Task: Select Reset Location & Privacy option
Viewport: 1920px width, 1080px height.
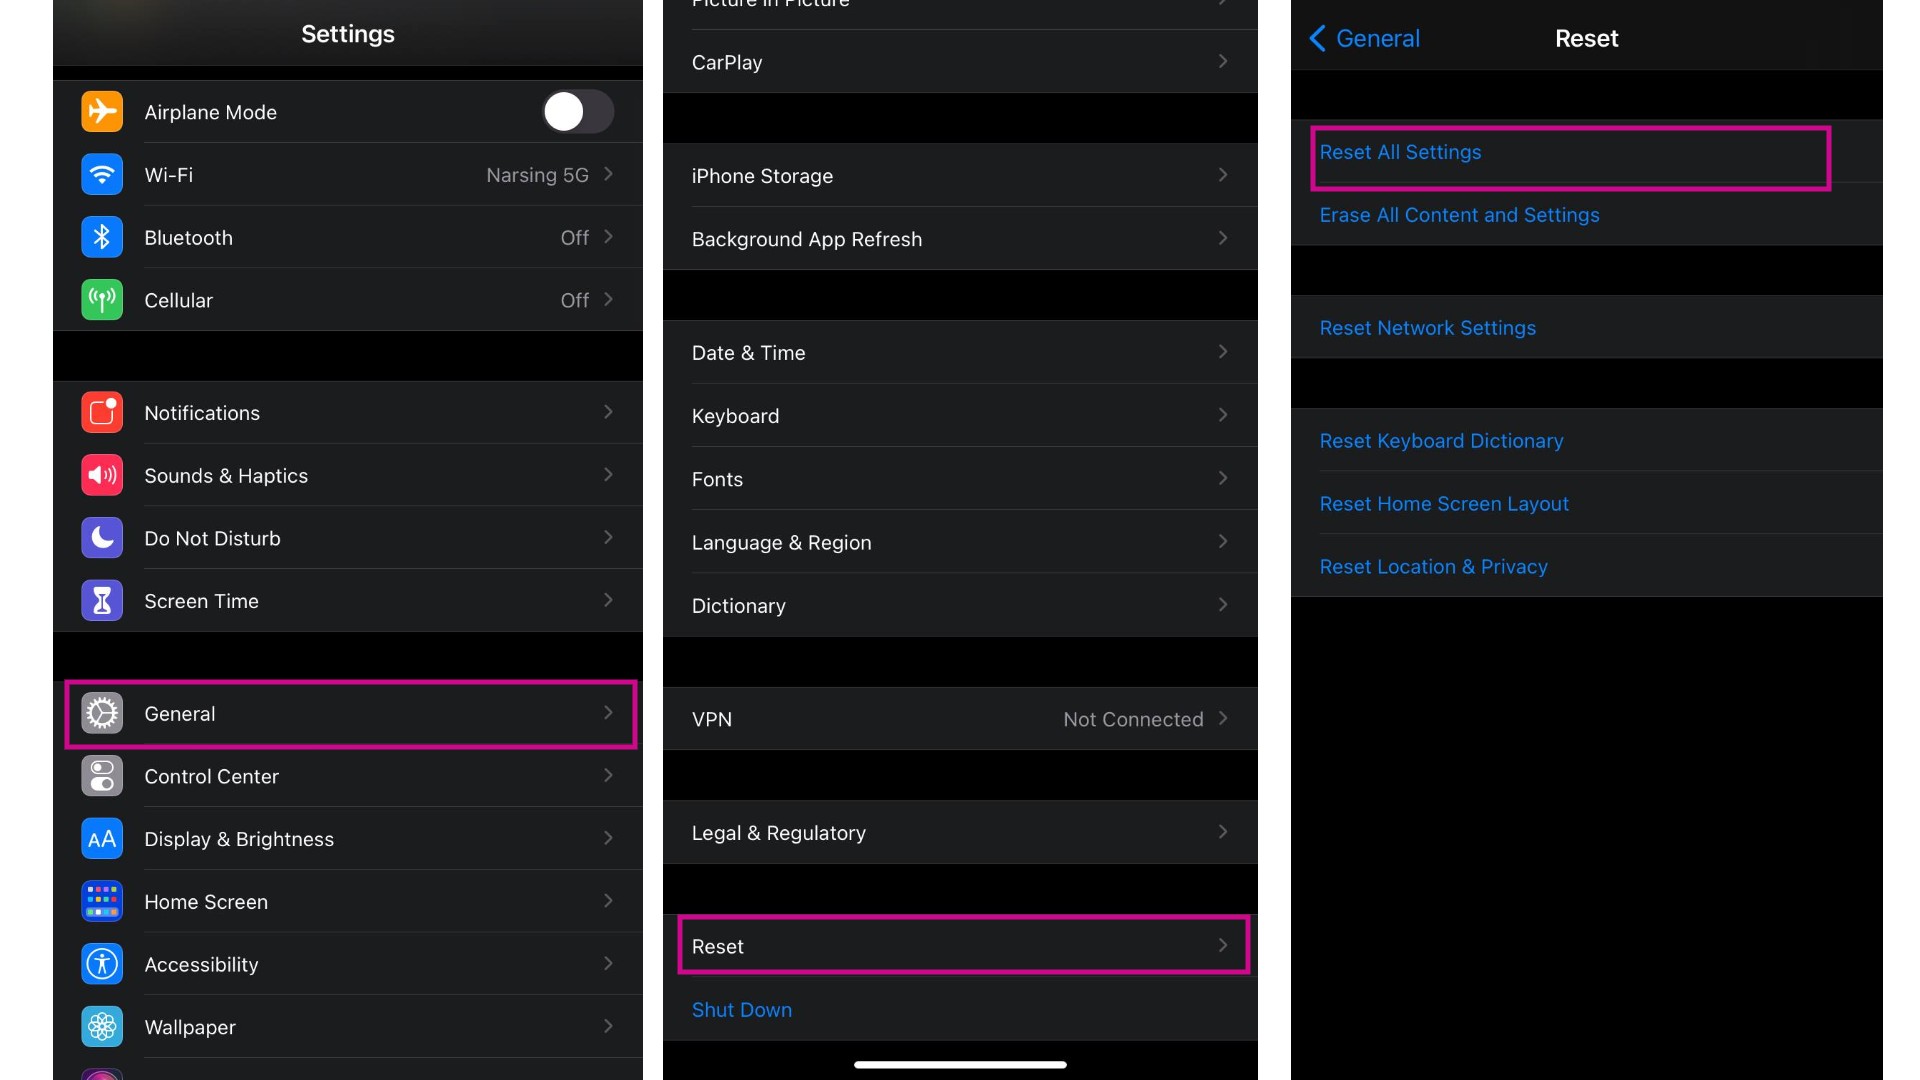Action: pos(1433,564)
